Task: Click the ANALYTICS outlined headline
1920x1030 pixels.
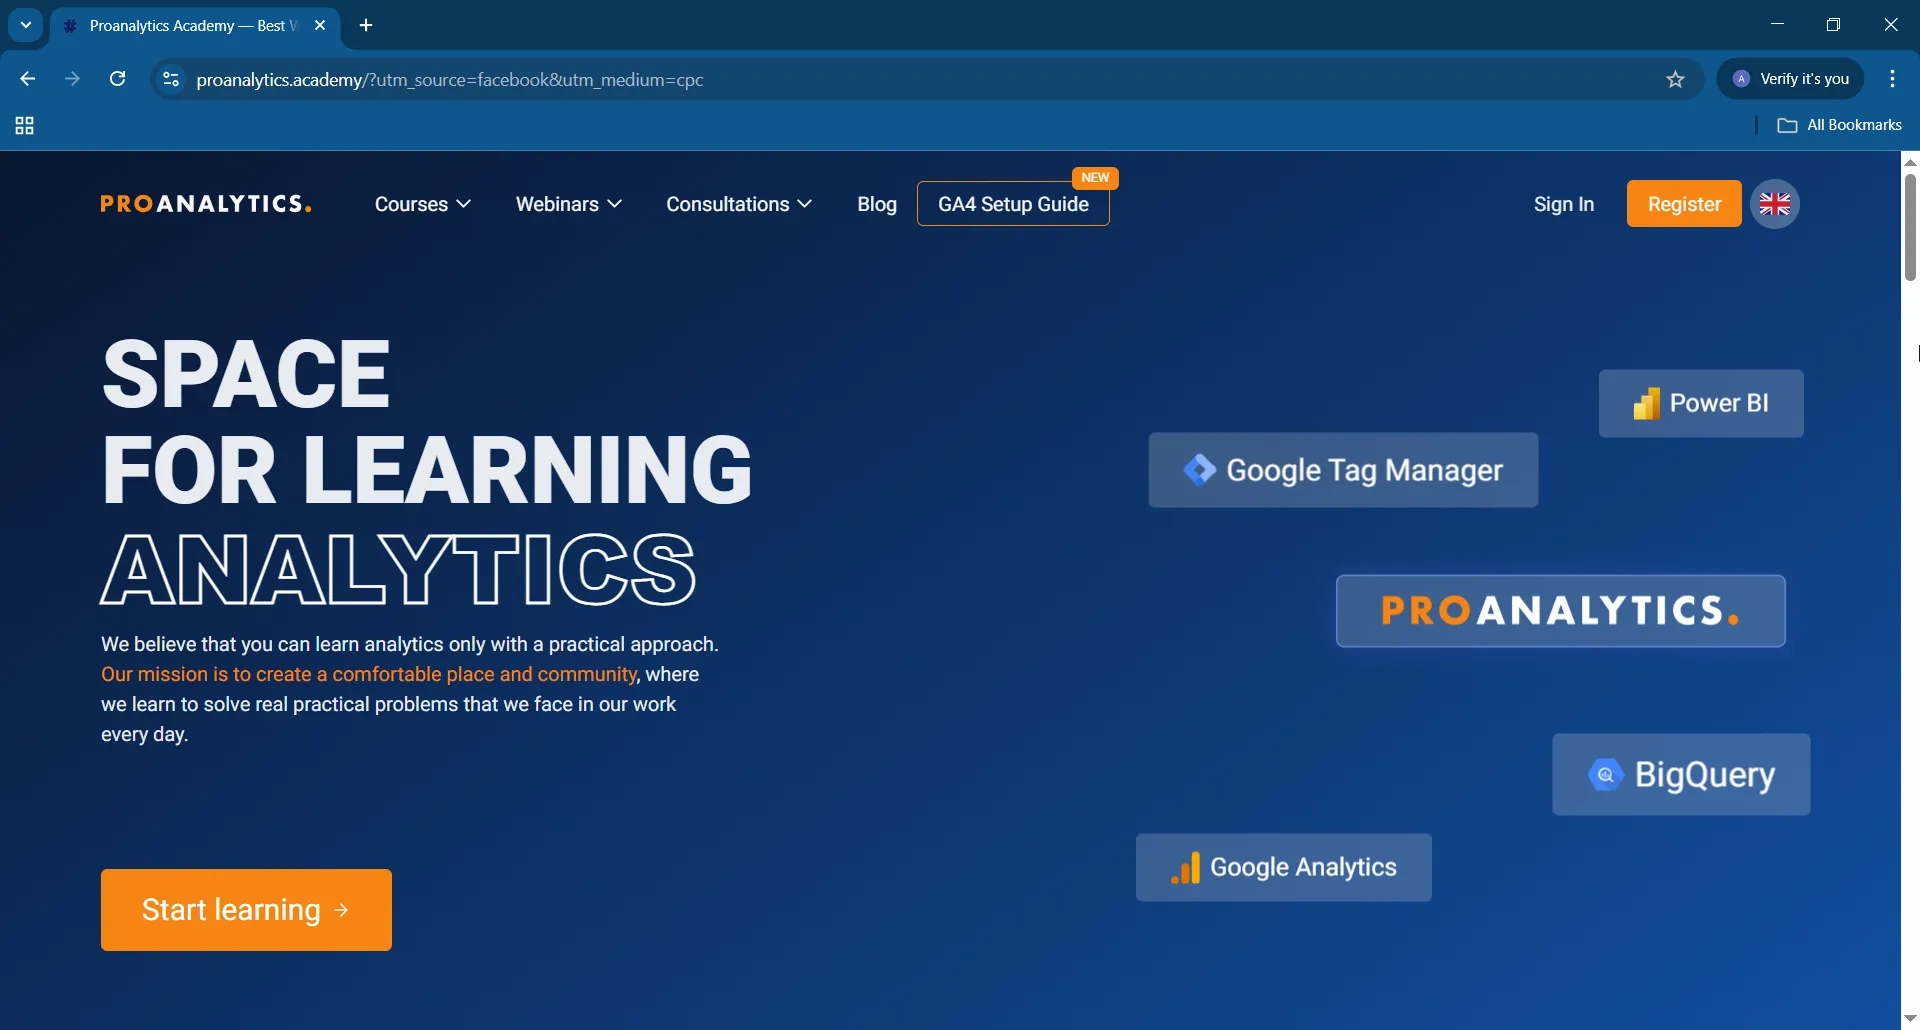Action: (x=399, y=569)
